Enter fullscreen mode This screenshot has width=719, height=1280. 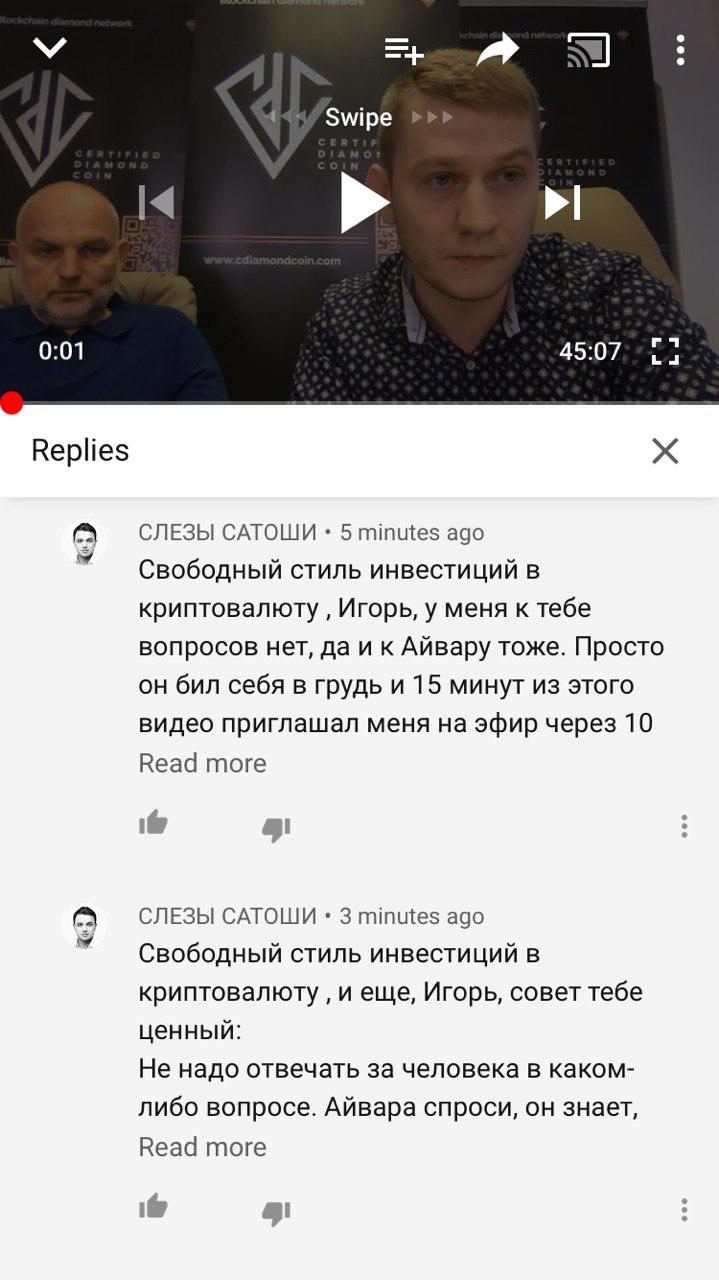point(665,351)
